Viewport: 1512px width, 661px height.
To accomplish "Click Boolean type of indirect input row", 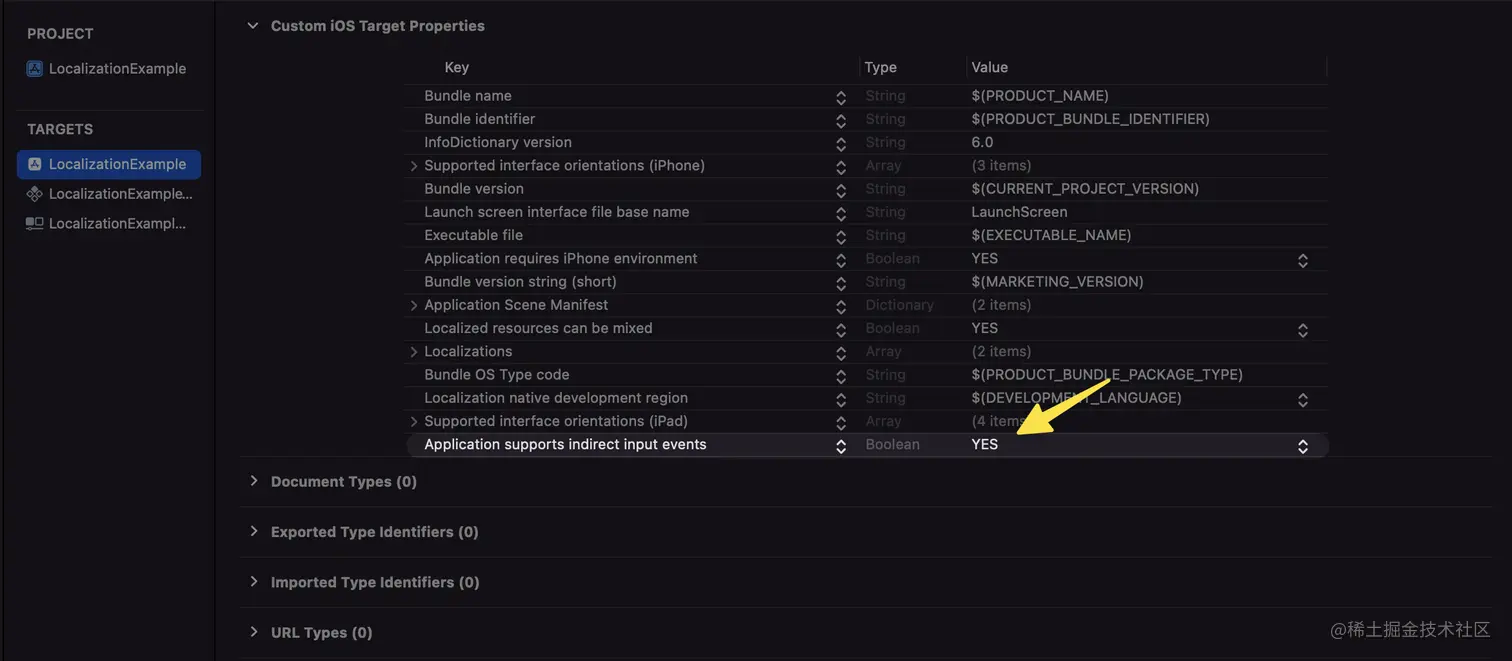I will click(x=892, y=444).
